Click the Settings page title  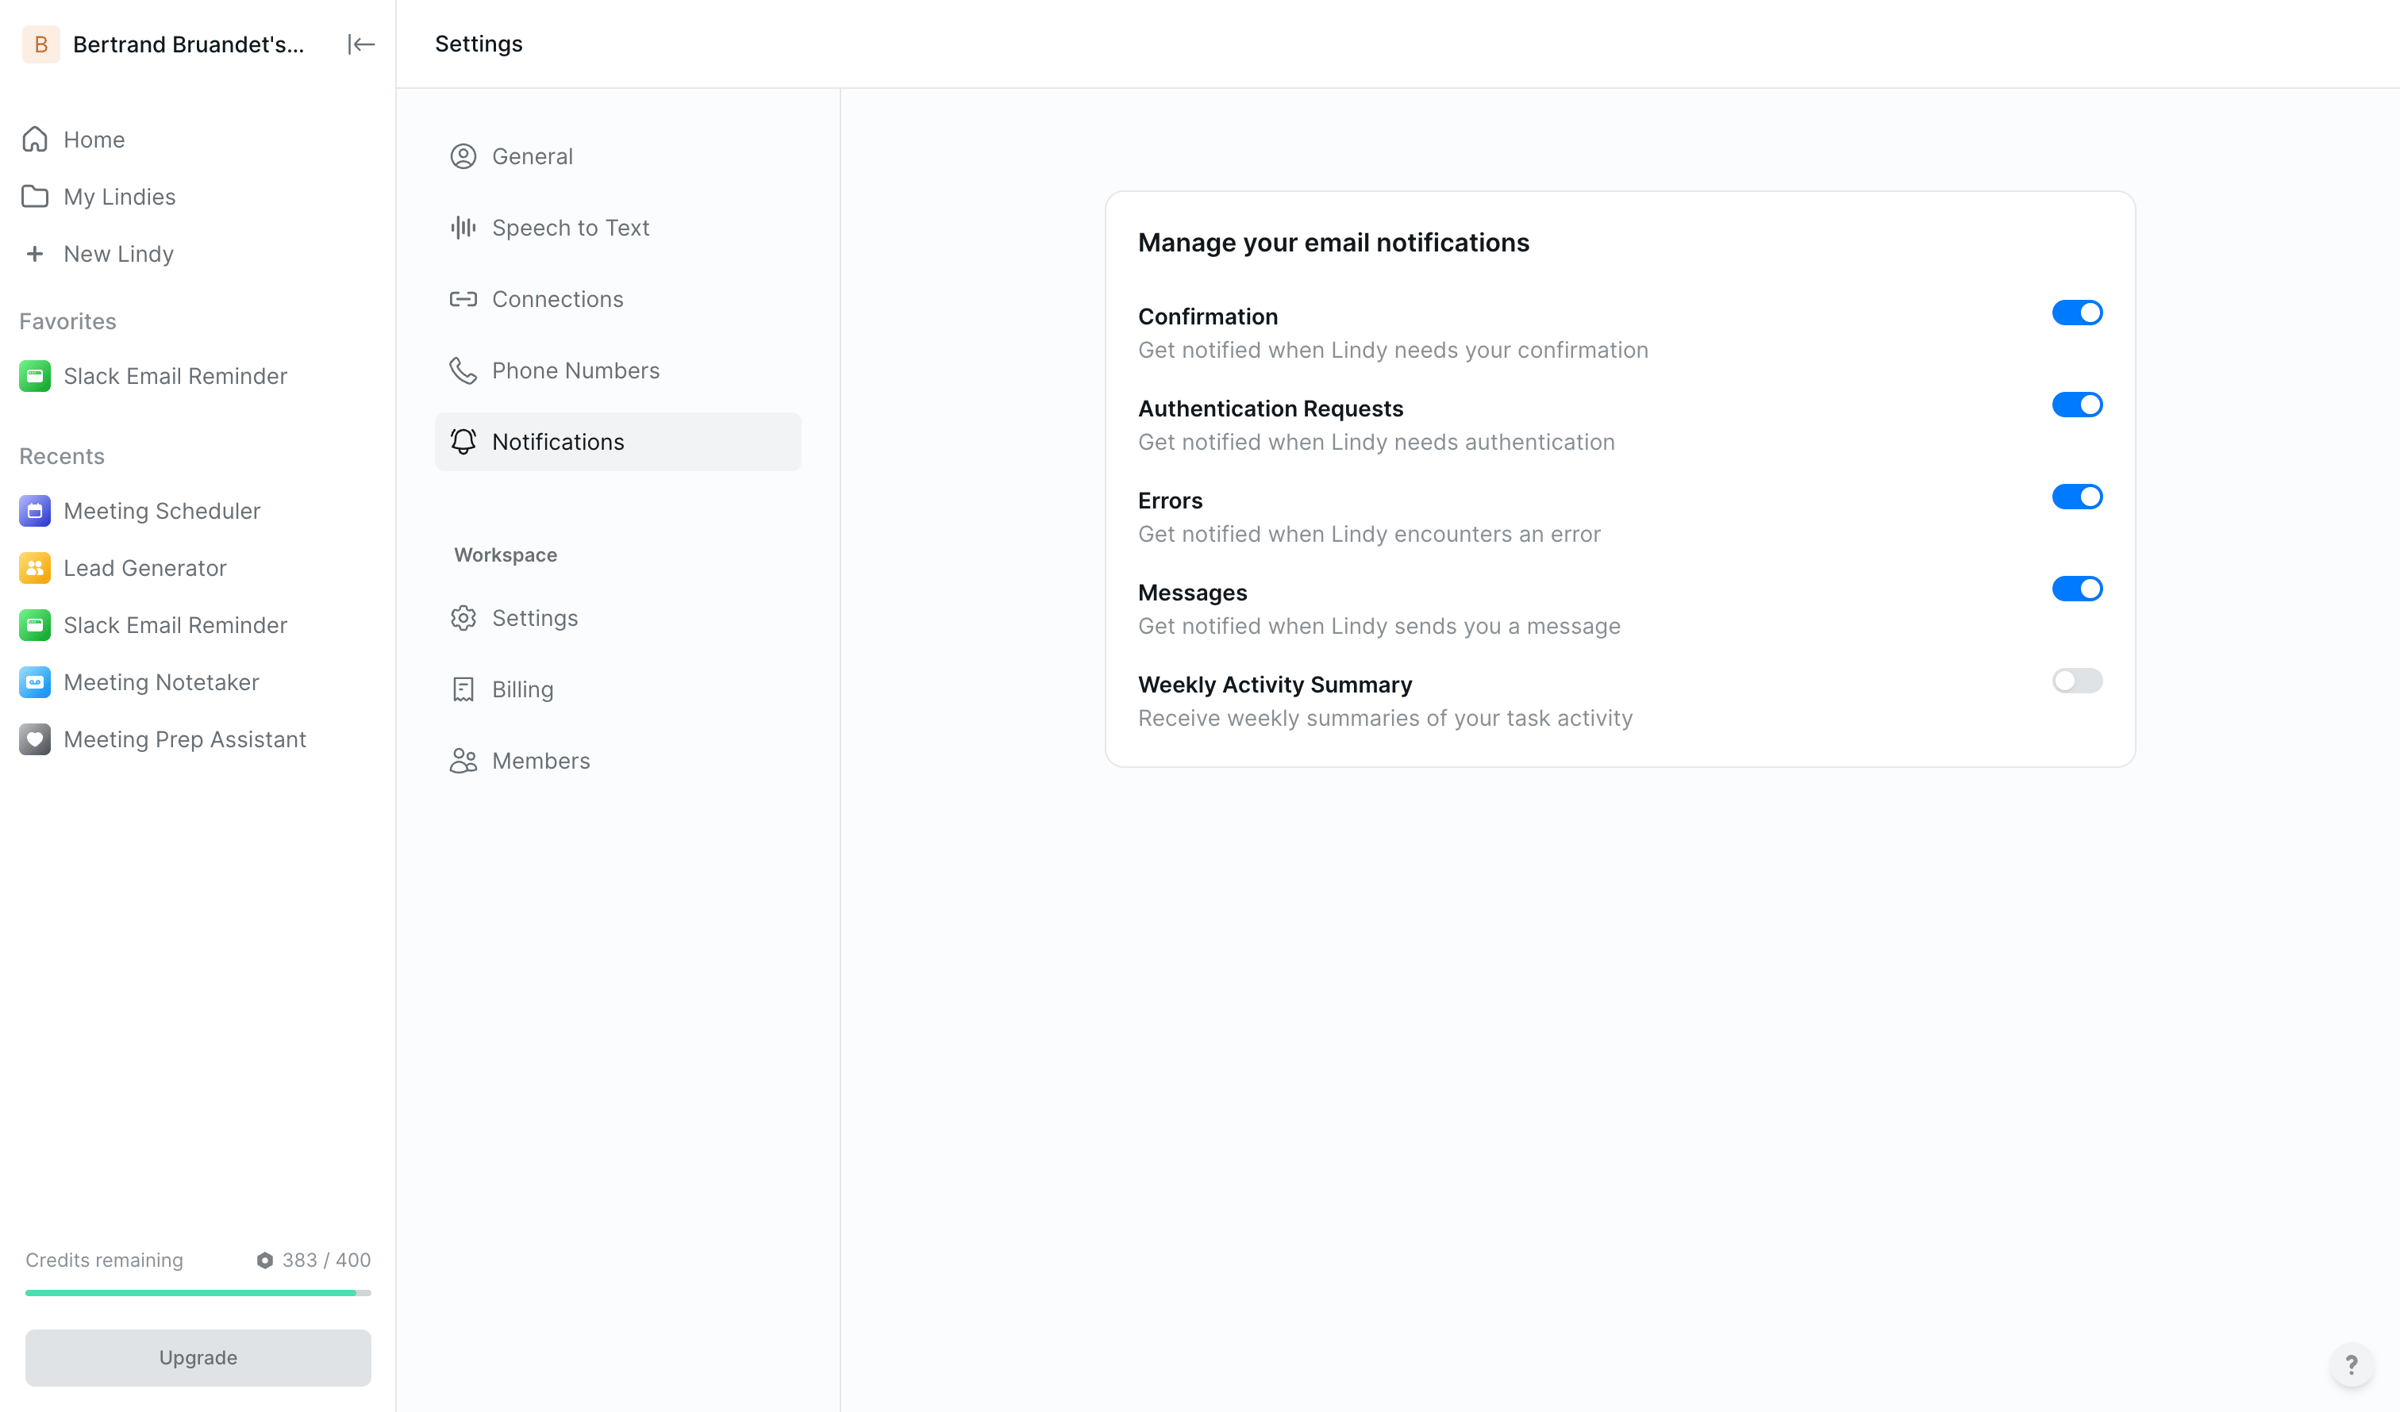point(479,44)
